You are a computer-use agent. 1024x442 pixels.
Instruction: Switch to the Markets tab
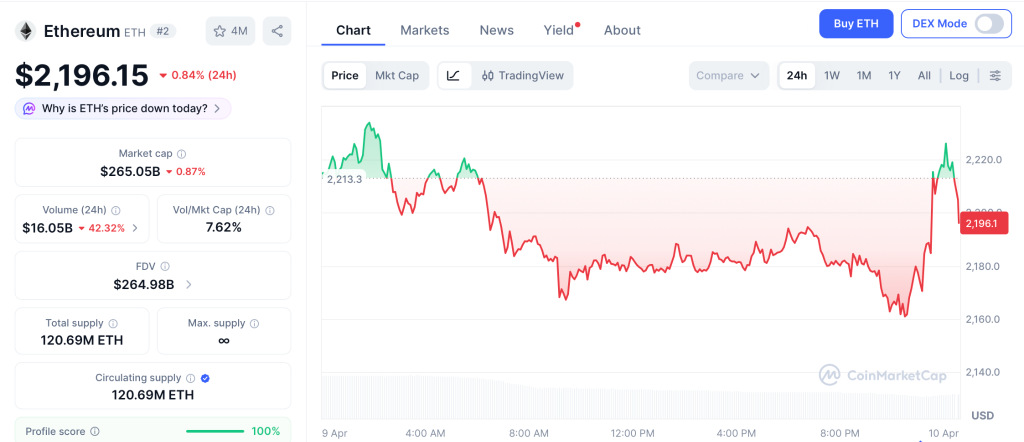424,30
